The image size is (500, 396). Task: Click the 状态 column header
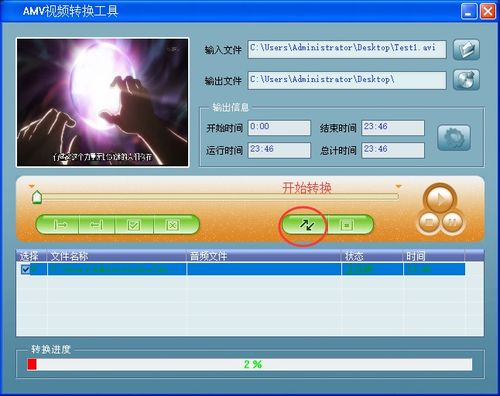pyautogui.click(x=372, y=256)
